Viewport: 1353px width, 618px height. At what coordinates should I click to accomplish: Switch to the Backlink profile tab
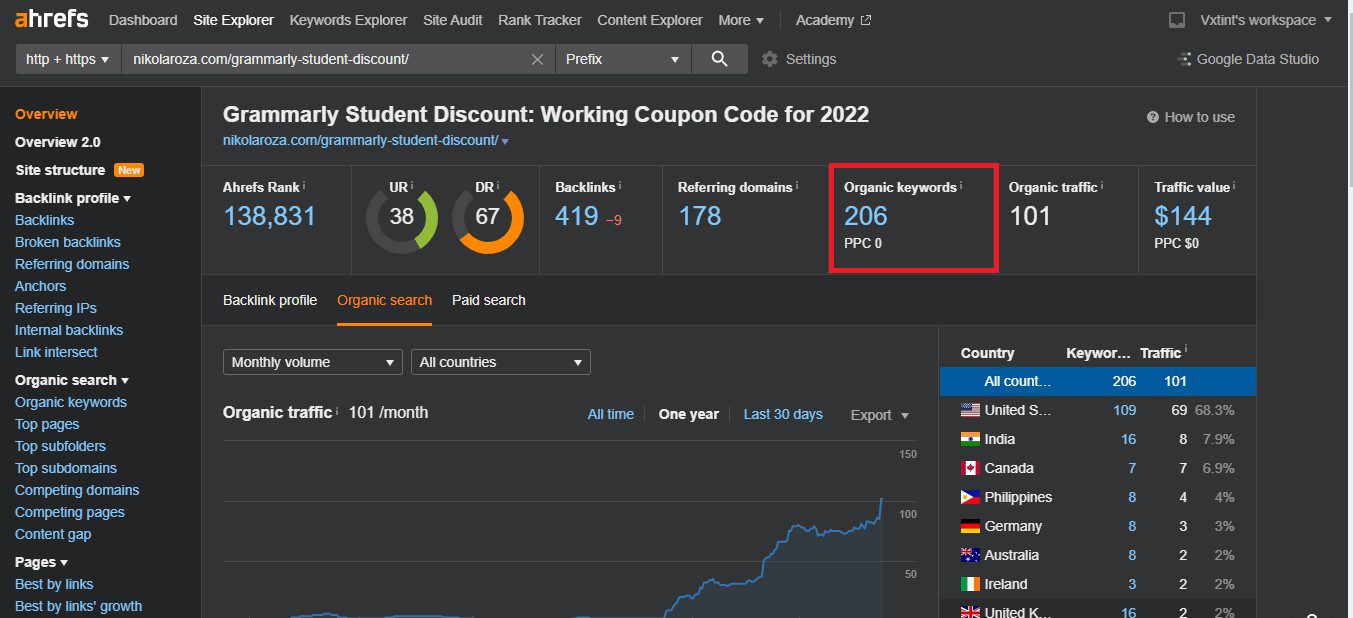(x=270, y=300)
